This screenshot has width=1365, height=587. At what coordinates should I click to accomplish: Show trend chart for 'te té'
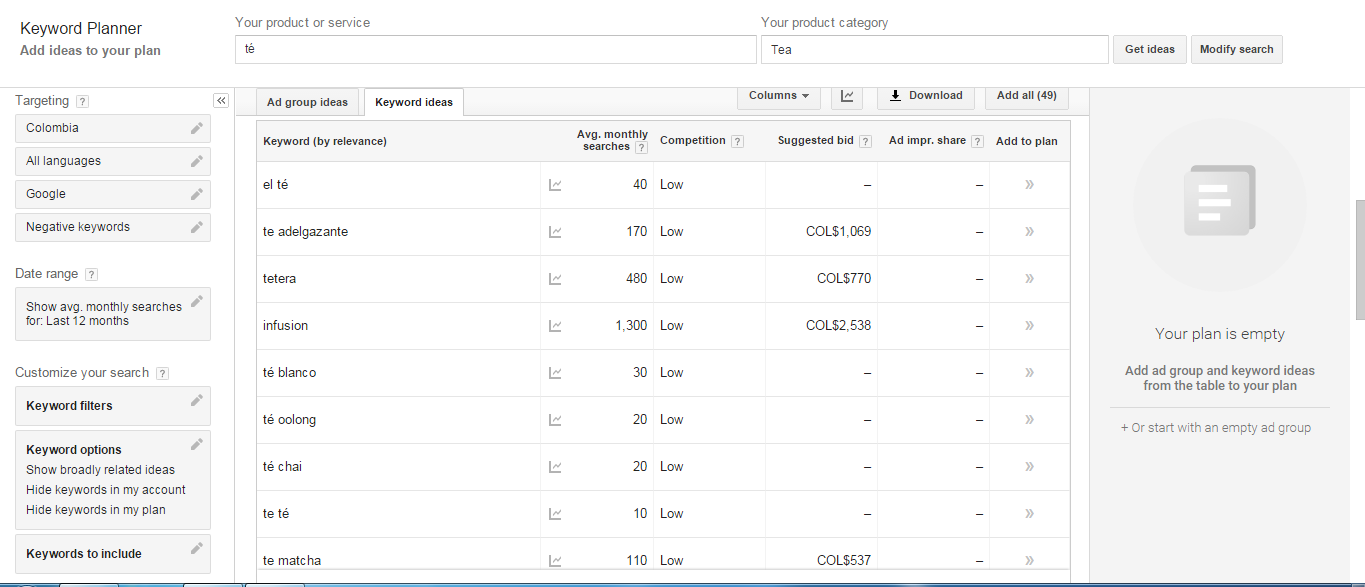click(555, 514)
